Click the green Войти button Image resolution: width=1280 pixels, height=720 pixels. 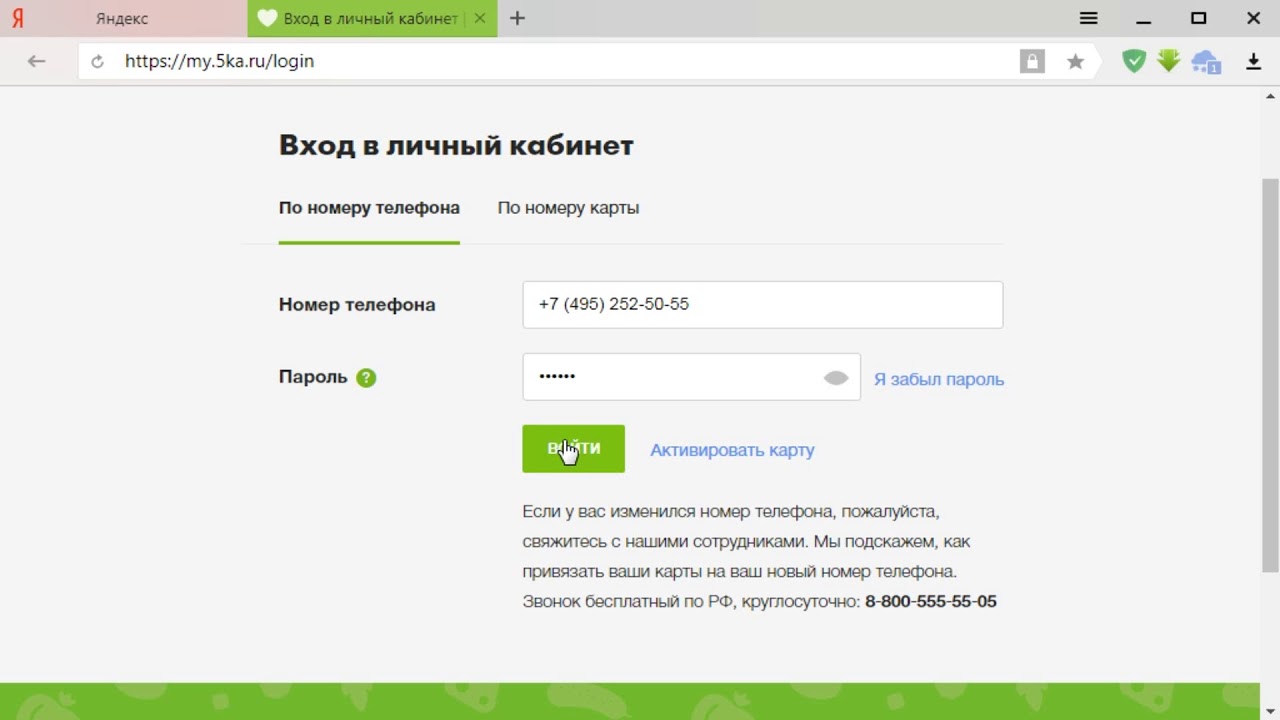573,449
